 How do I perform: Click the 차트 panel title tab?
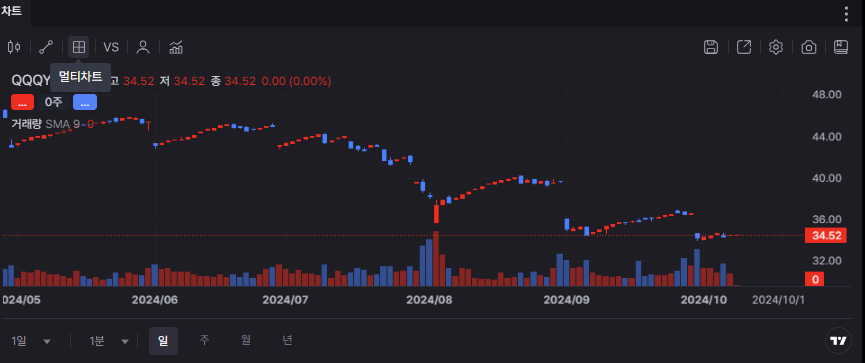(x=11, y=12)
